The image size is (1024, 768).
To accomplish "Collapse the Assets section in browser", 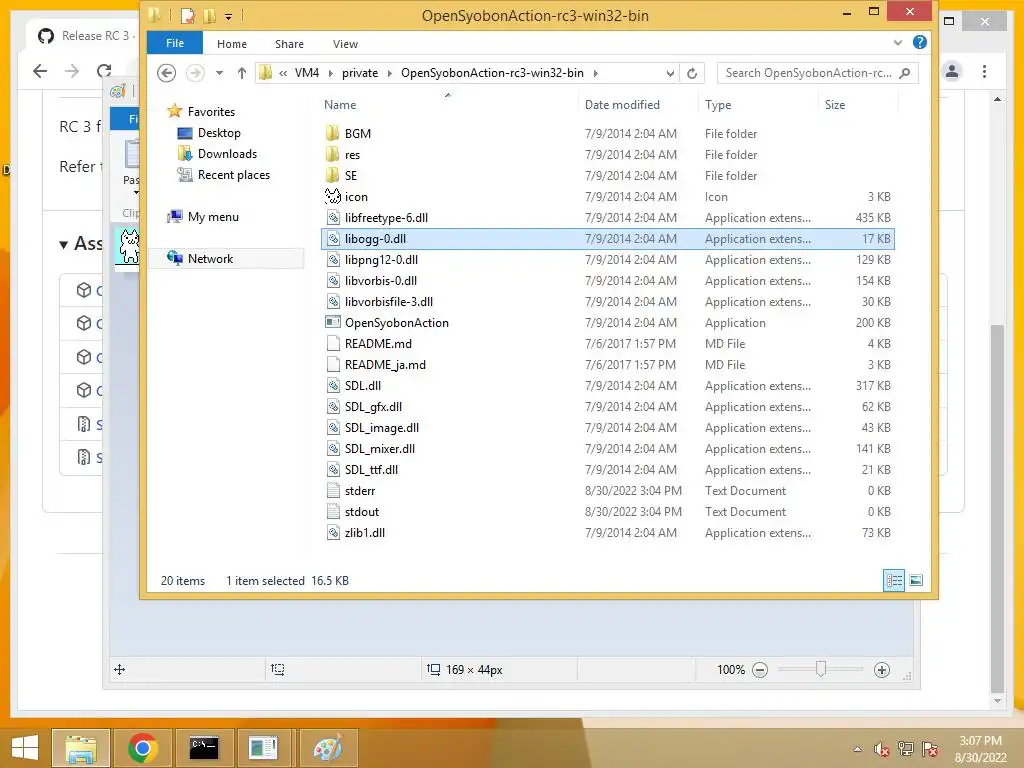I will point(63,245).
